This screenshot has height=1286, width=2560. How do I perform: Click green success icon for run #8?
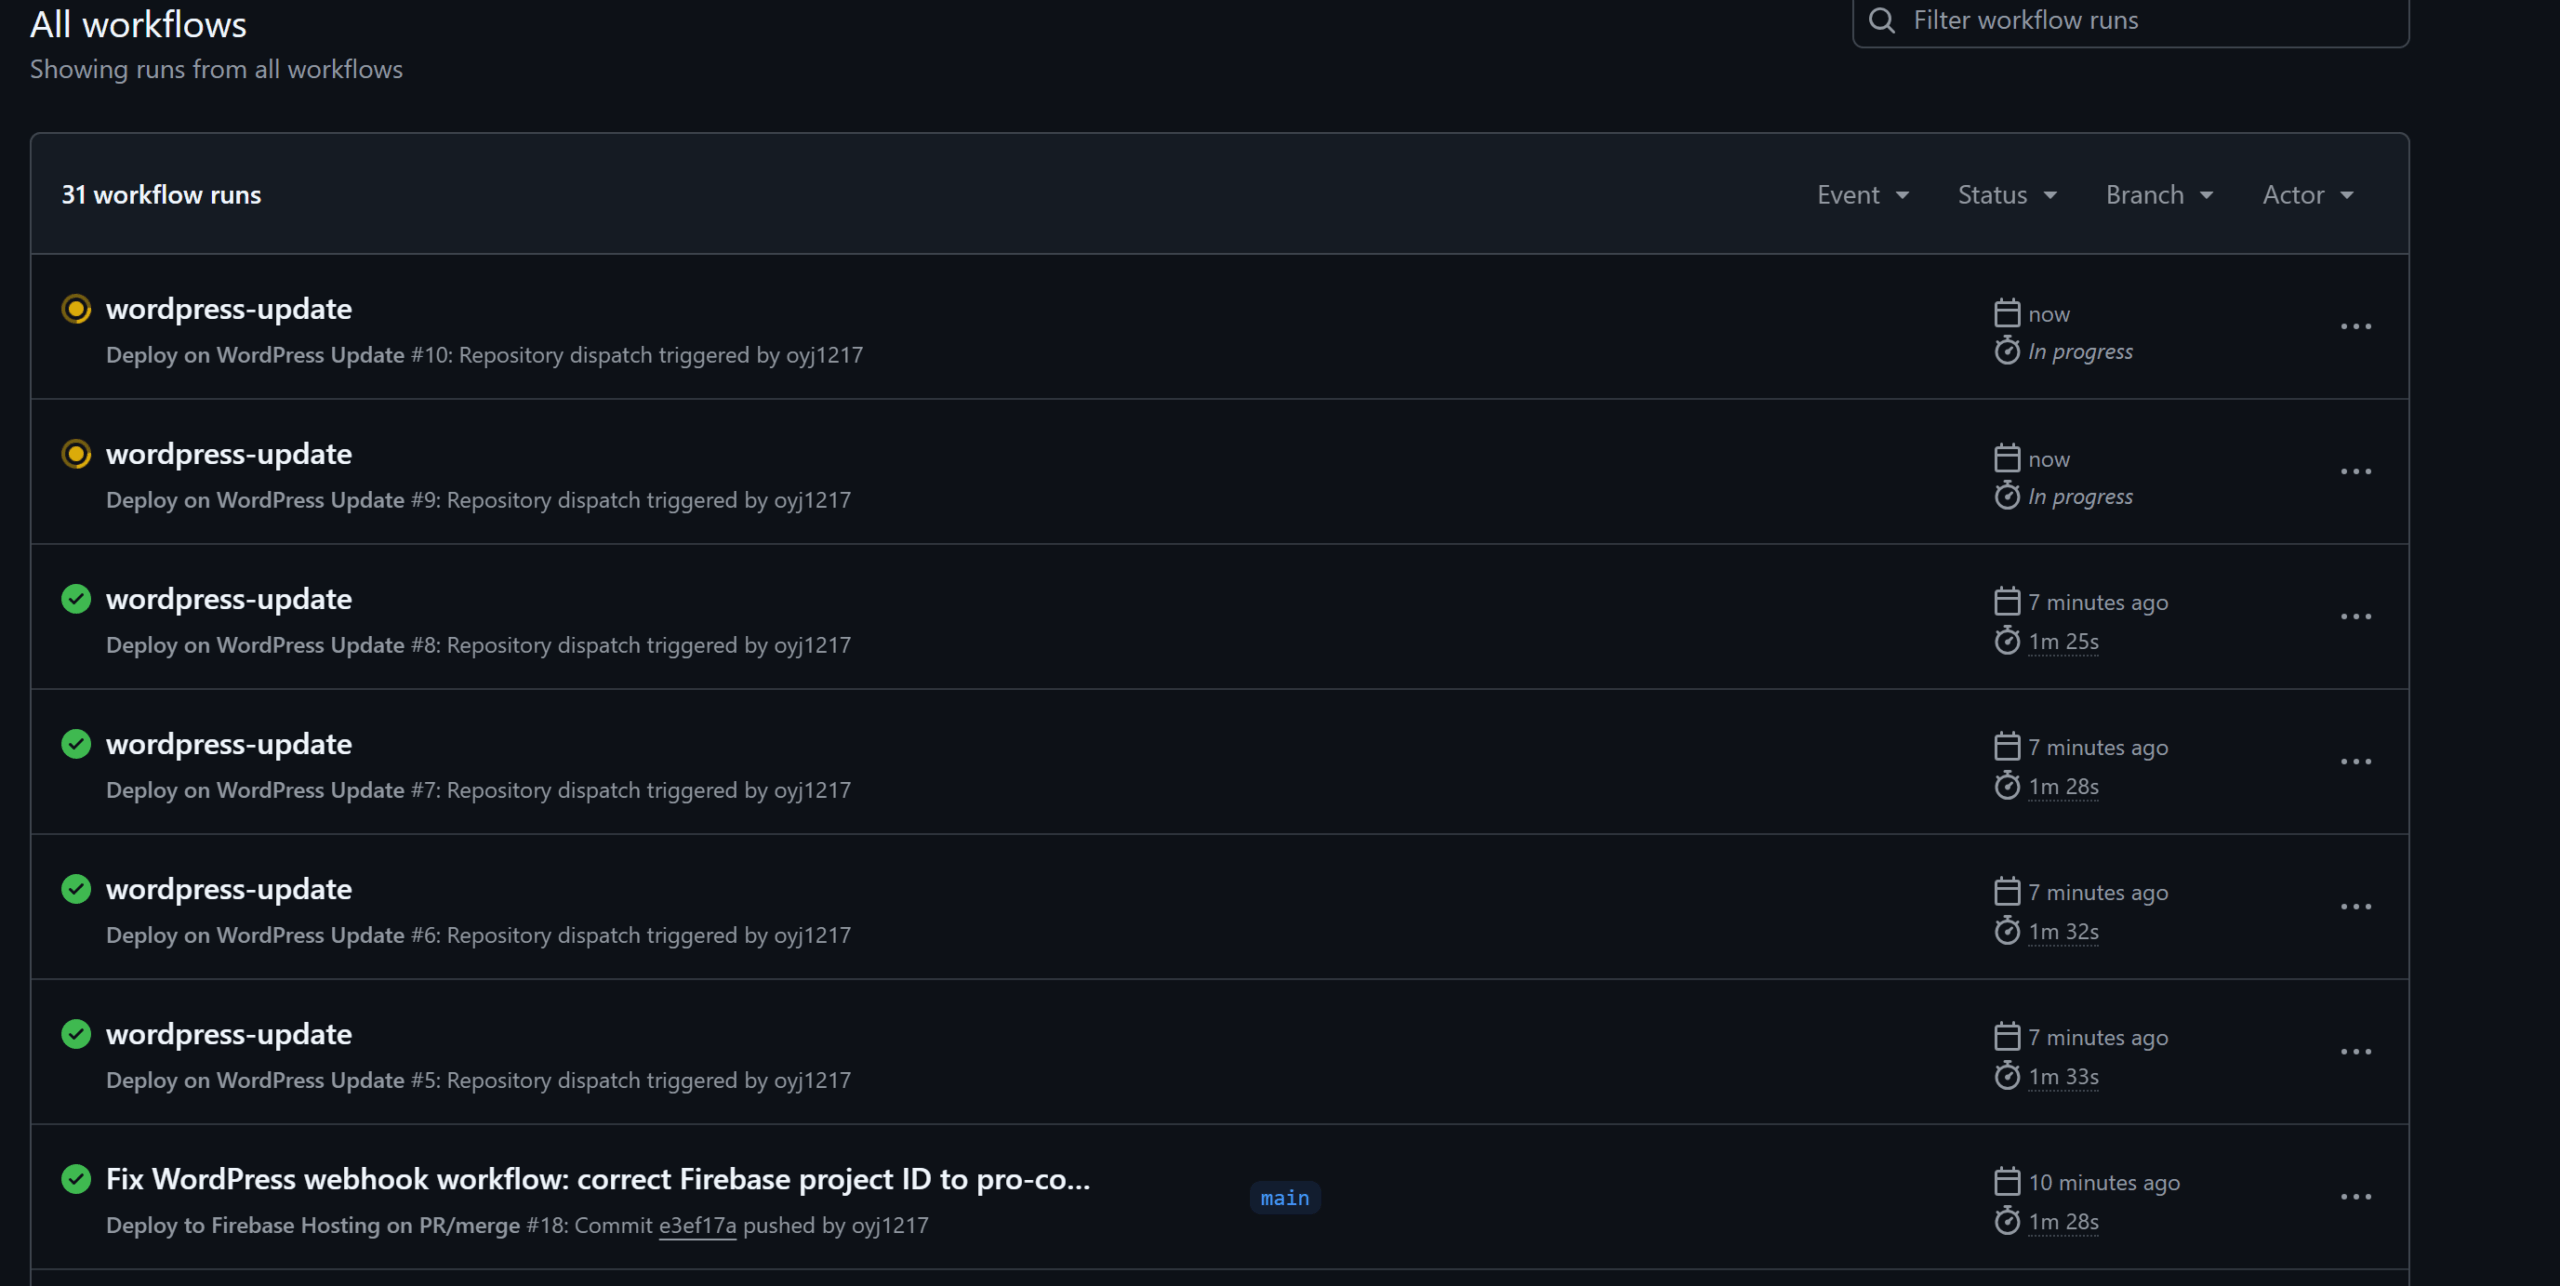[x=76, y=599]
